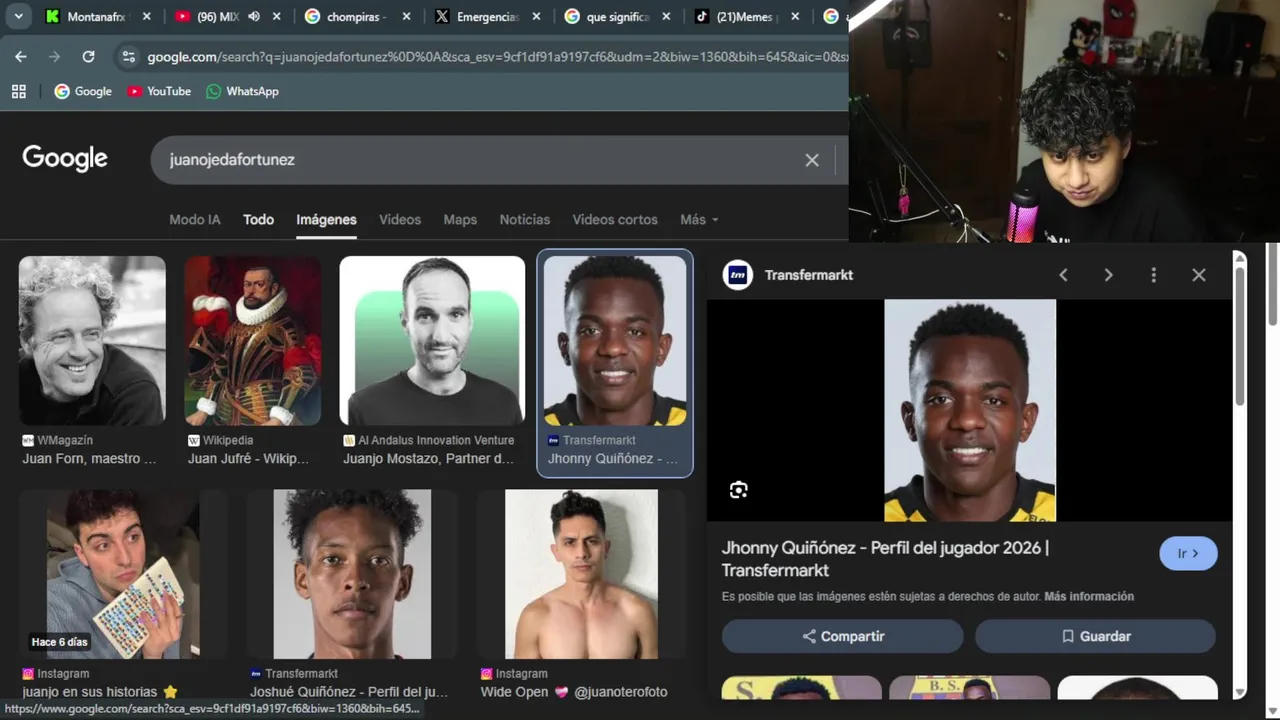Switch to the X Emergencias tab
Screen dimensions: 1280x720
click(x=488, y=16)
